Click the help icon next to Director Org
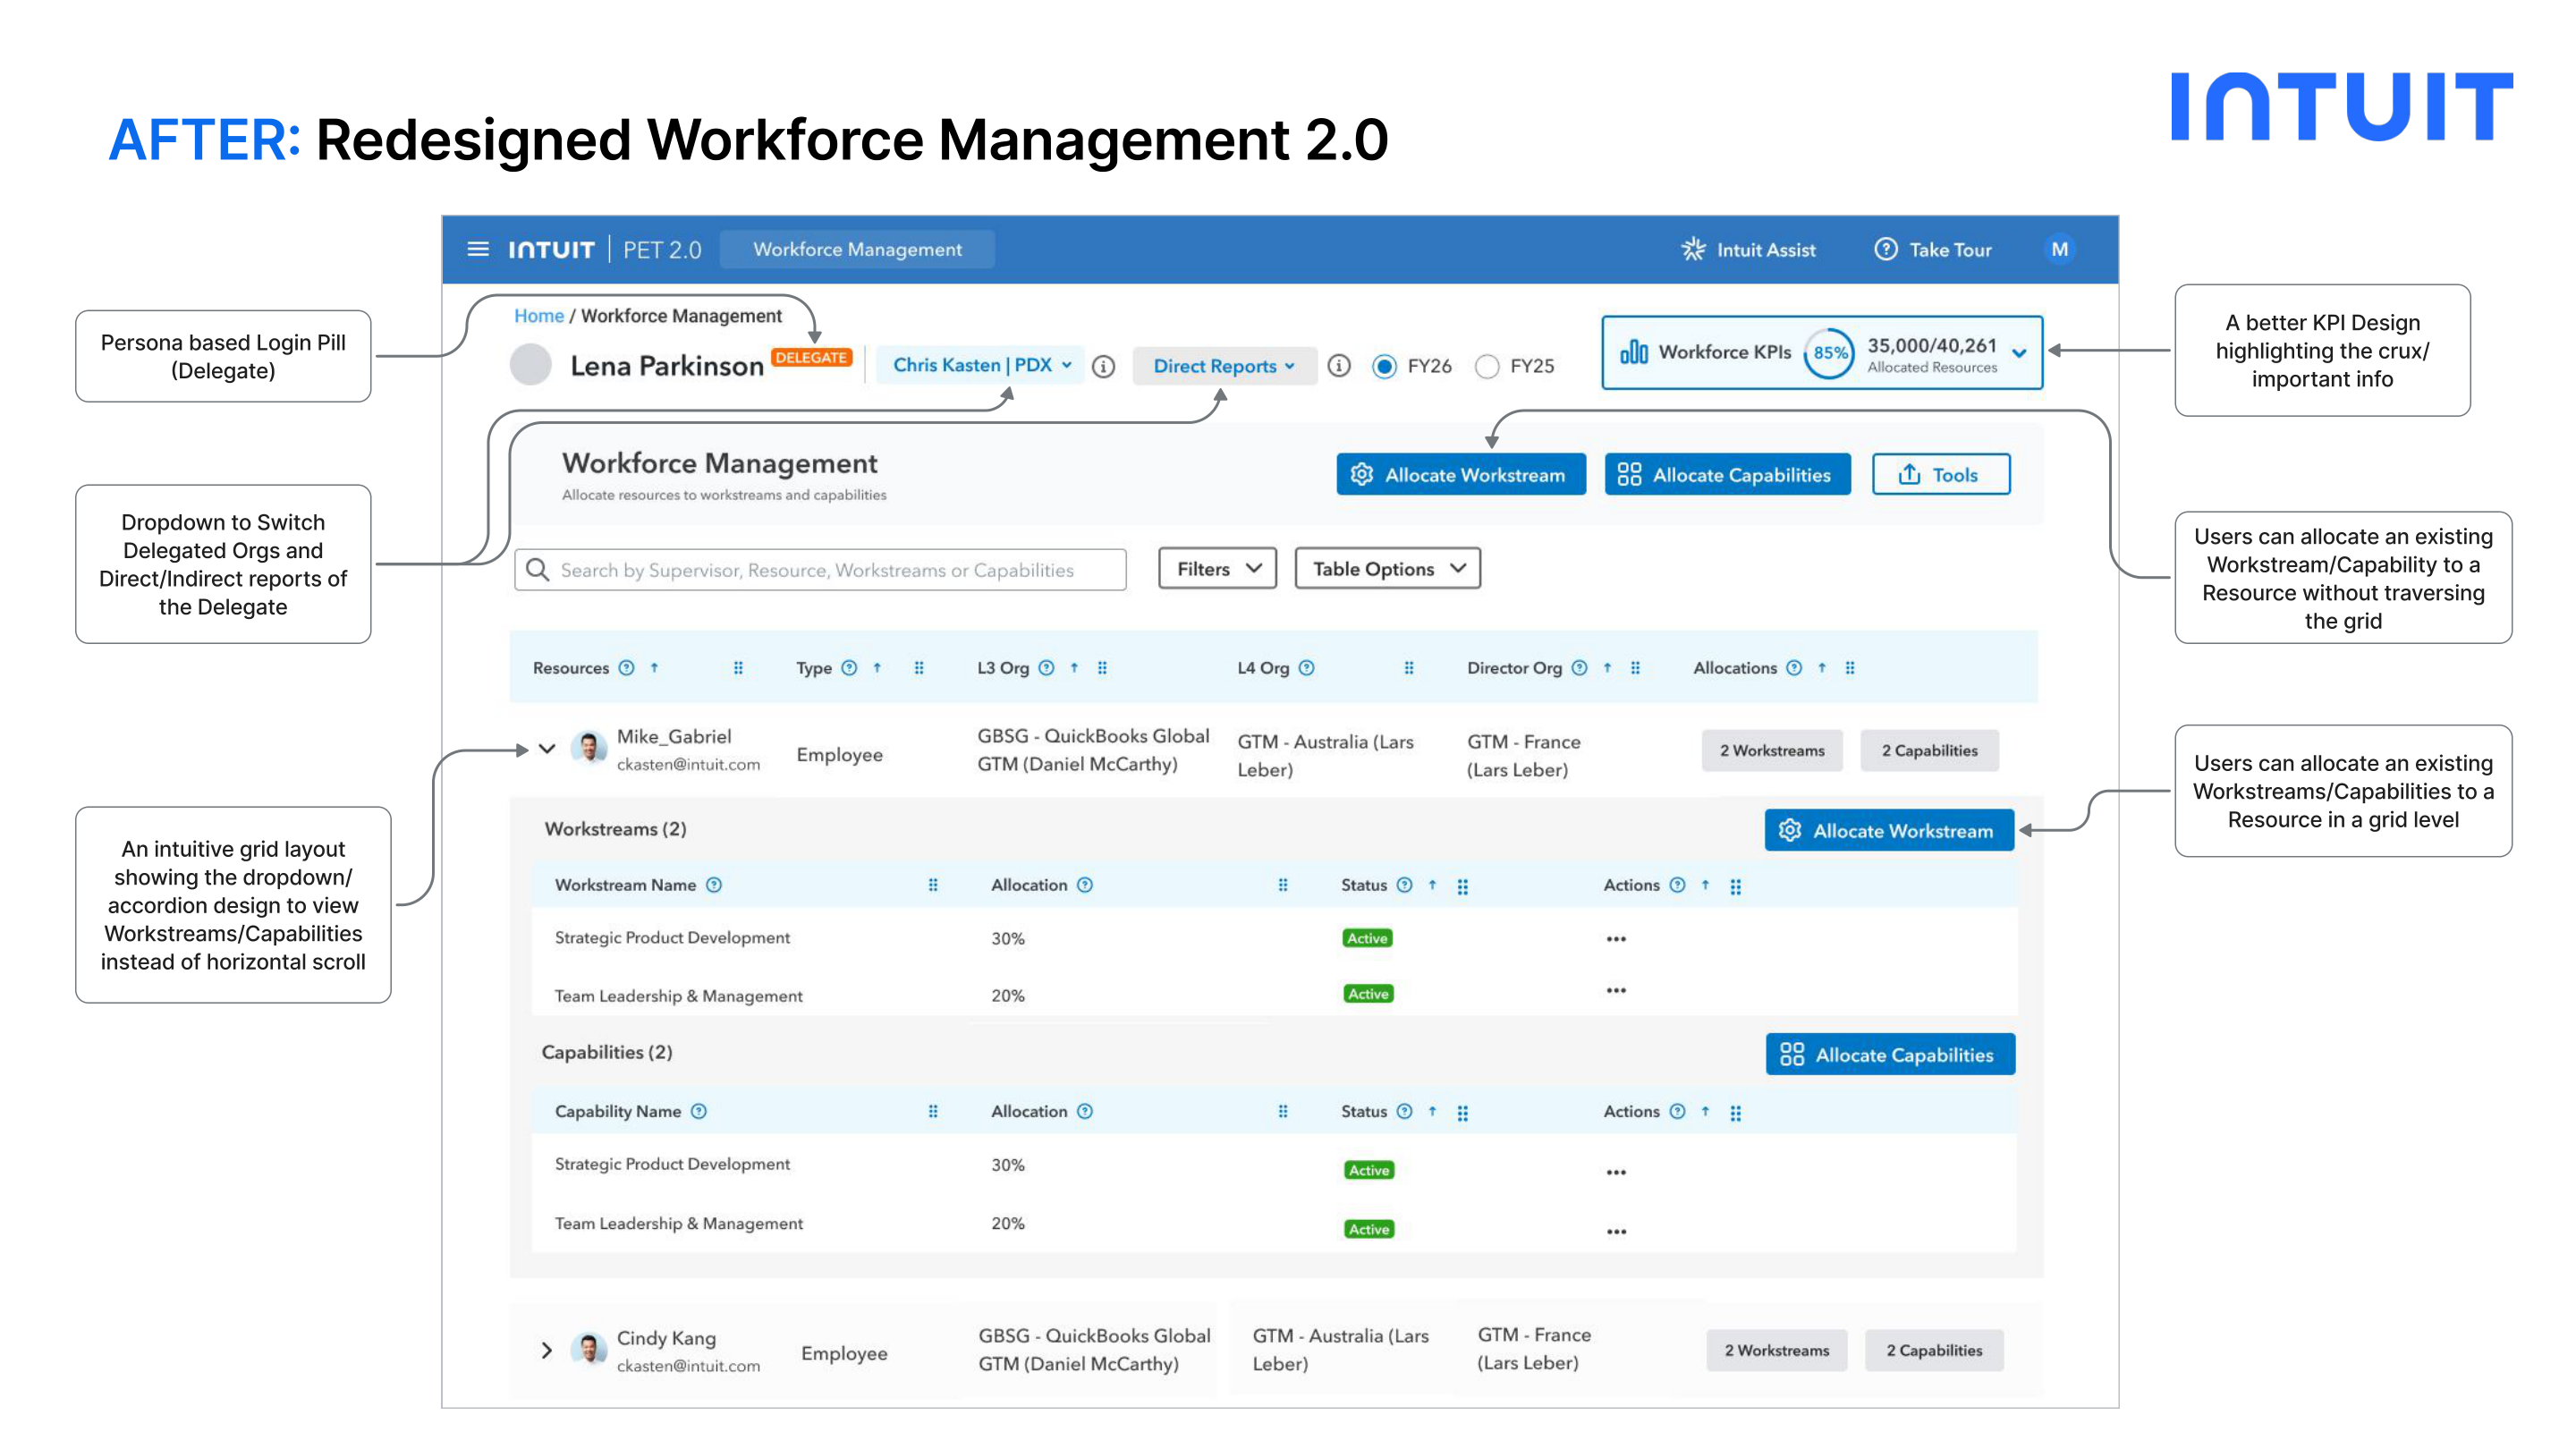Image resolution: width=2576 pixels, height=1449 pixels. 1579,667
